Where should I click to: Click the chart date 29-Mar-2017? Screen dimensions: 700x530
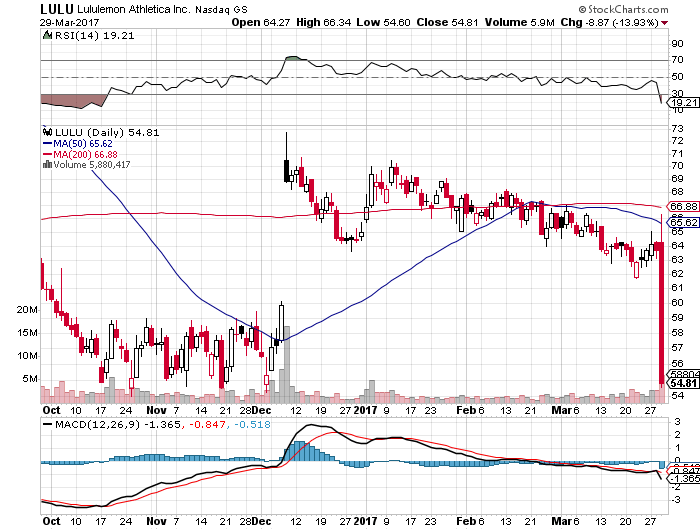pos(69,22)
